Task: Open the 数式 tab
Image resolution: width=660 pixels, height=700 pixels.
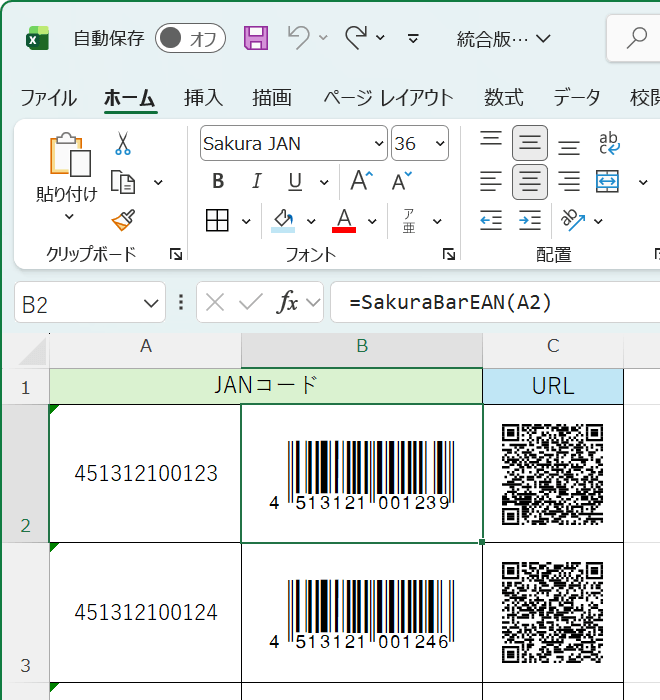Action: pos(504,98)
